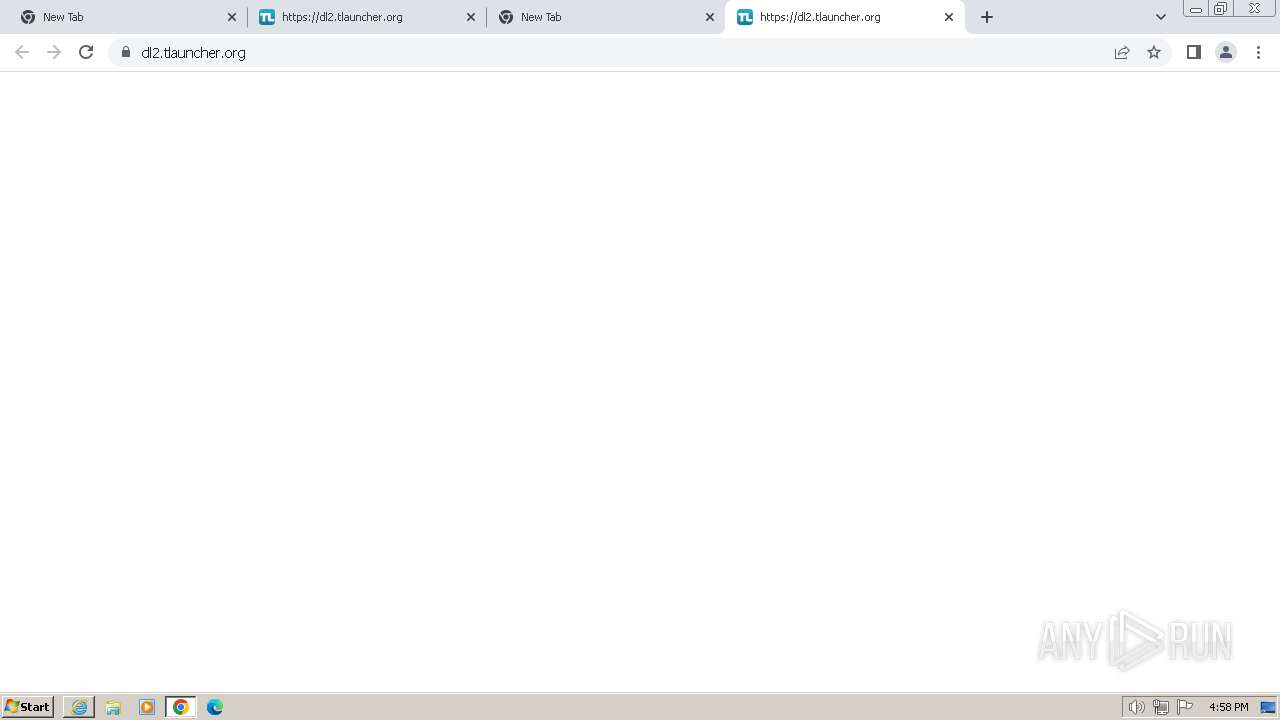Select the Chrome icon in the taskbar

click(x=181, y=707)
